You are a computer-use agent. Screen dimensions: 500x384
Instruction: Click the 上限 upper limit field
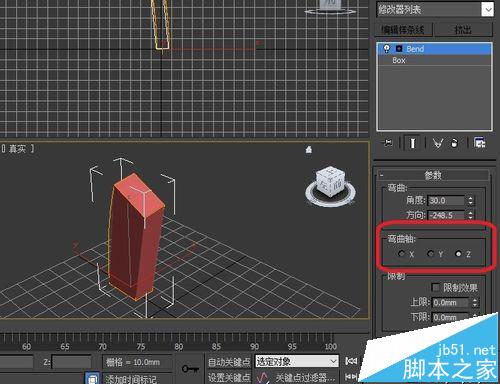[x=450, y=303]
